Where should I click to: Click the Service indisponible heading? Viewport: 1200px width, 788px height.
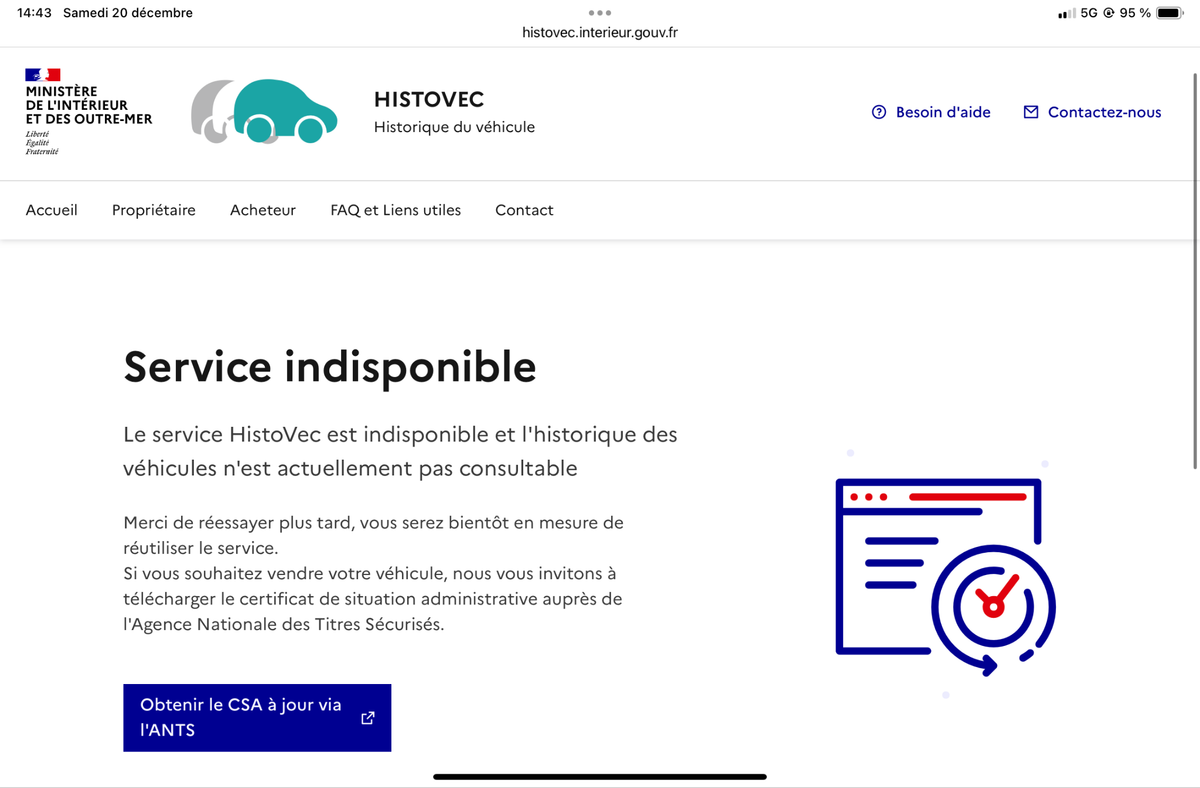coord(330,367)
